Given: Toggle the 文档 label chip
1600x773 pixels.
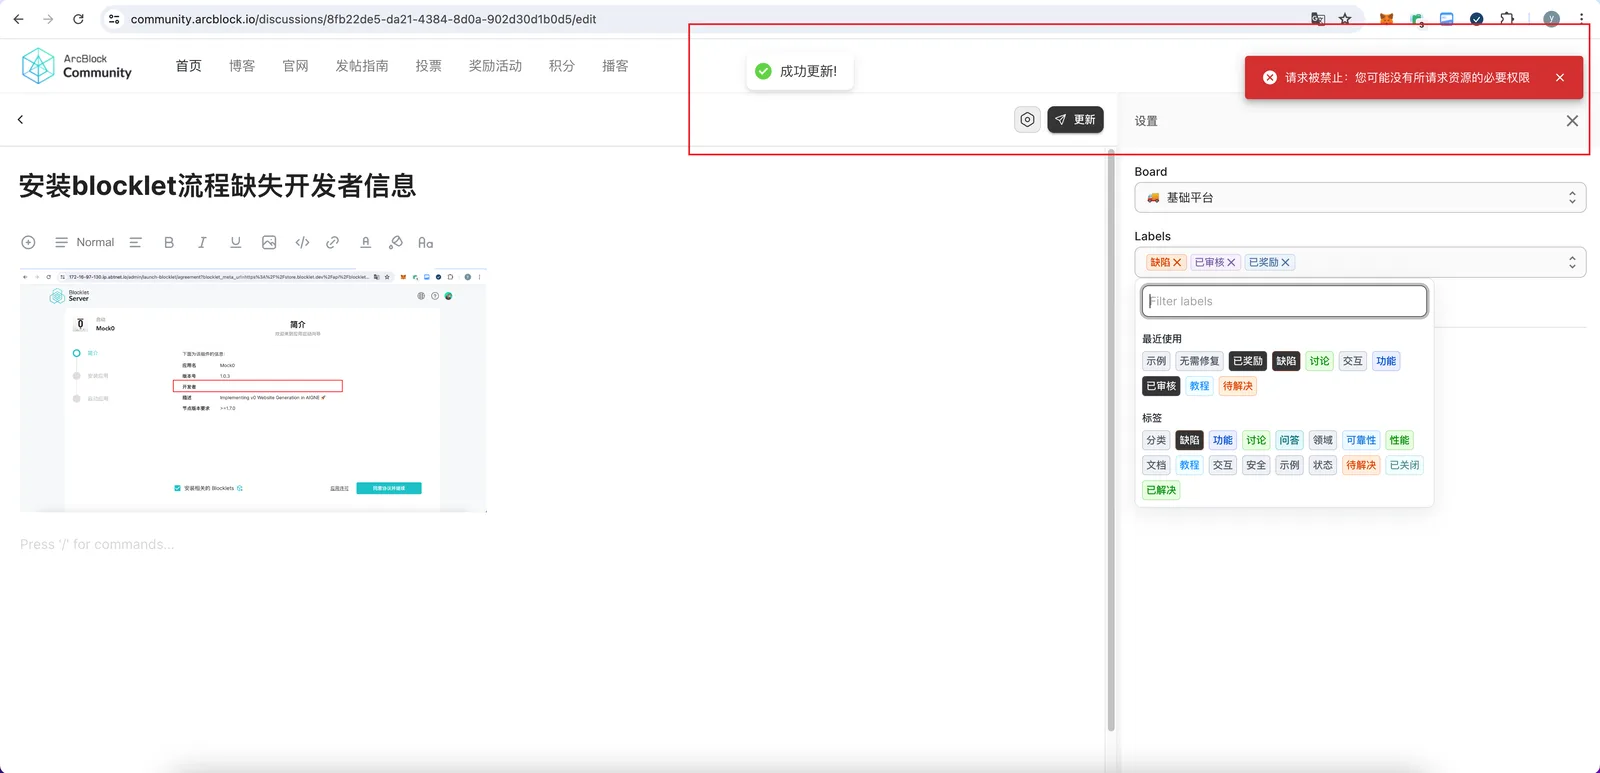Looking at the screenshot, I should tap(1156, 465).
